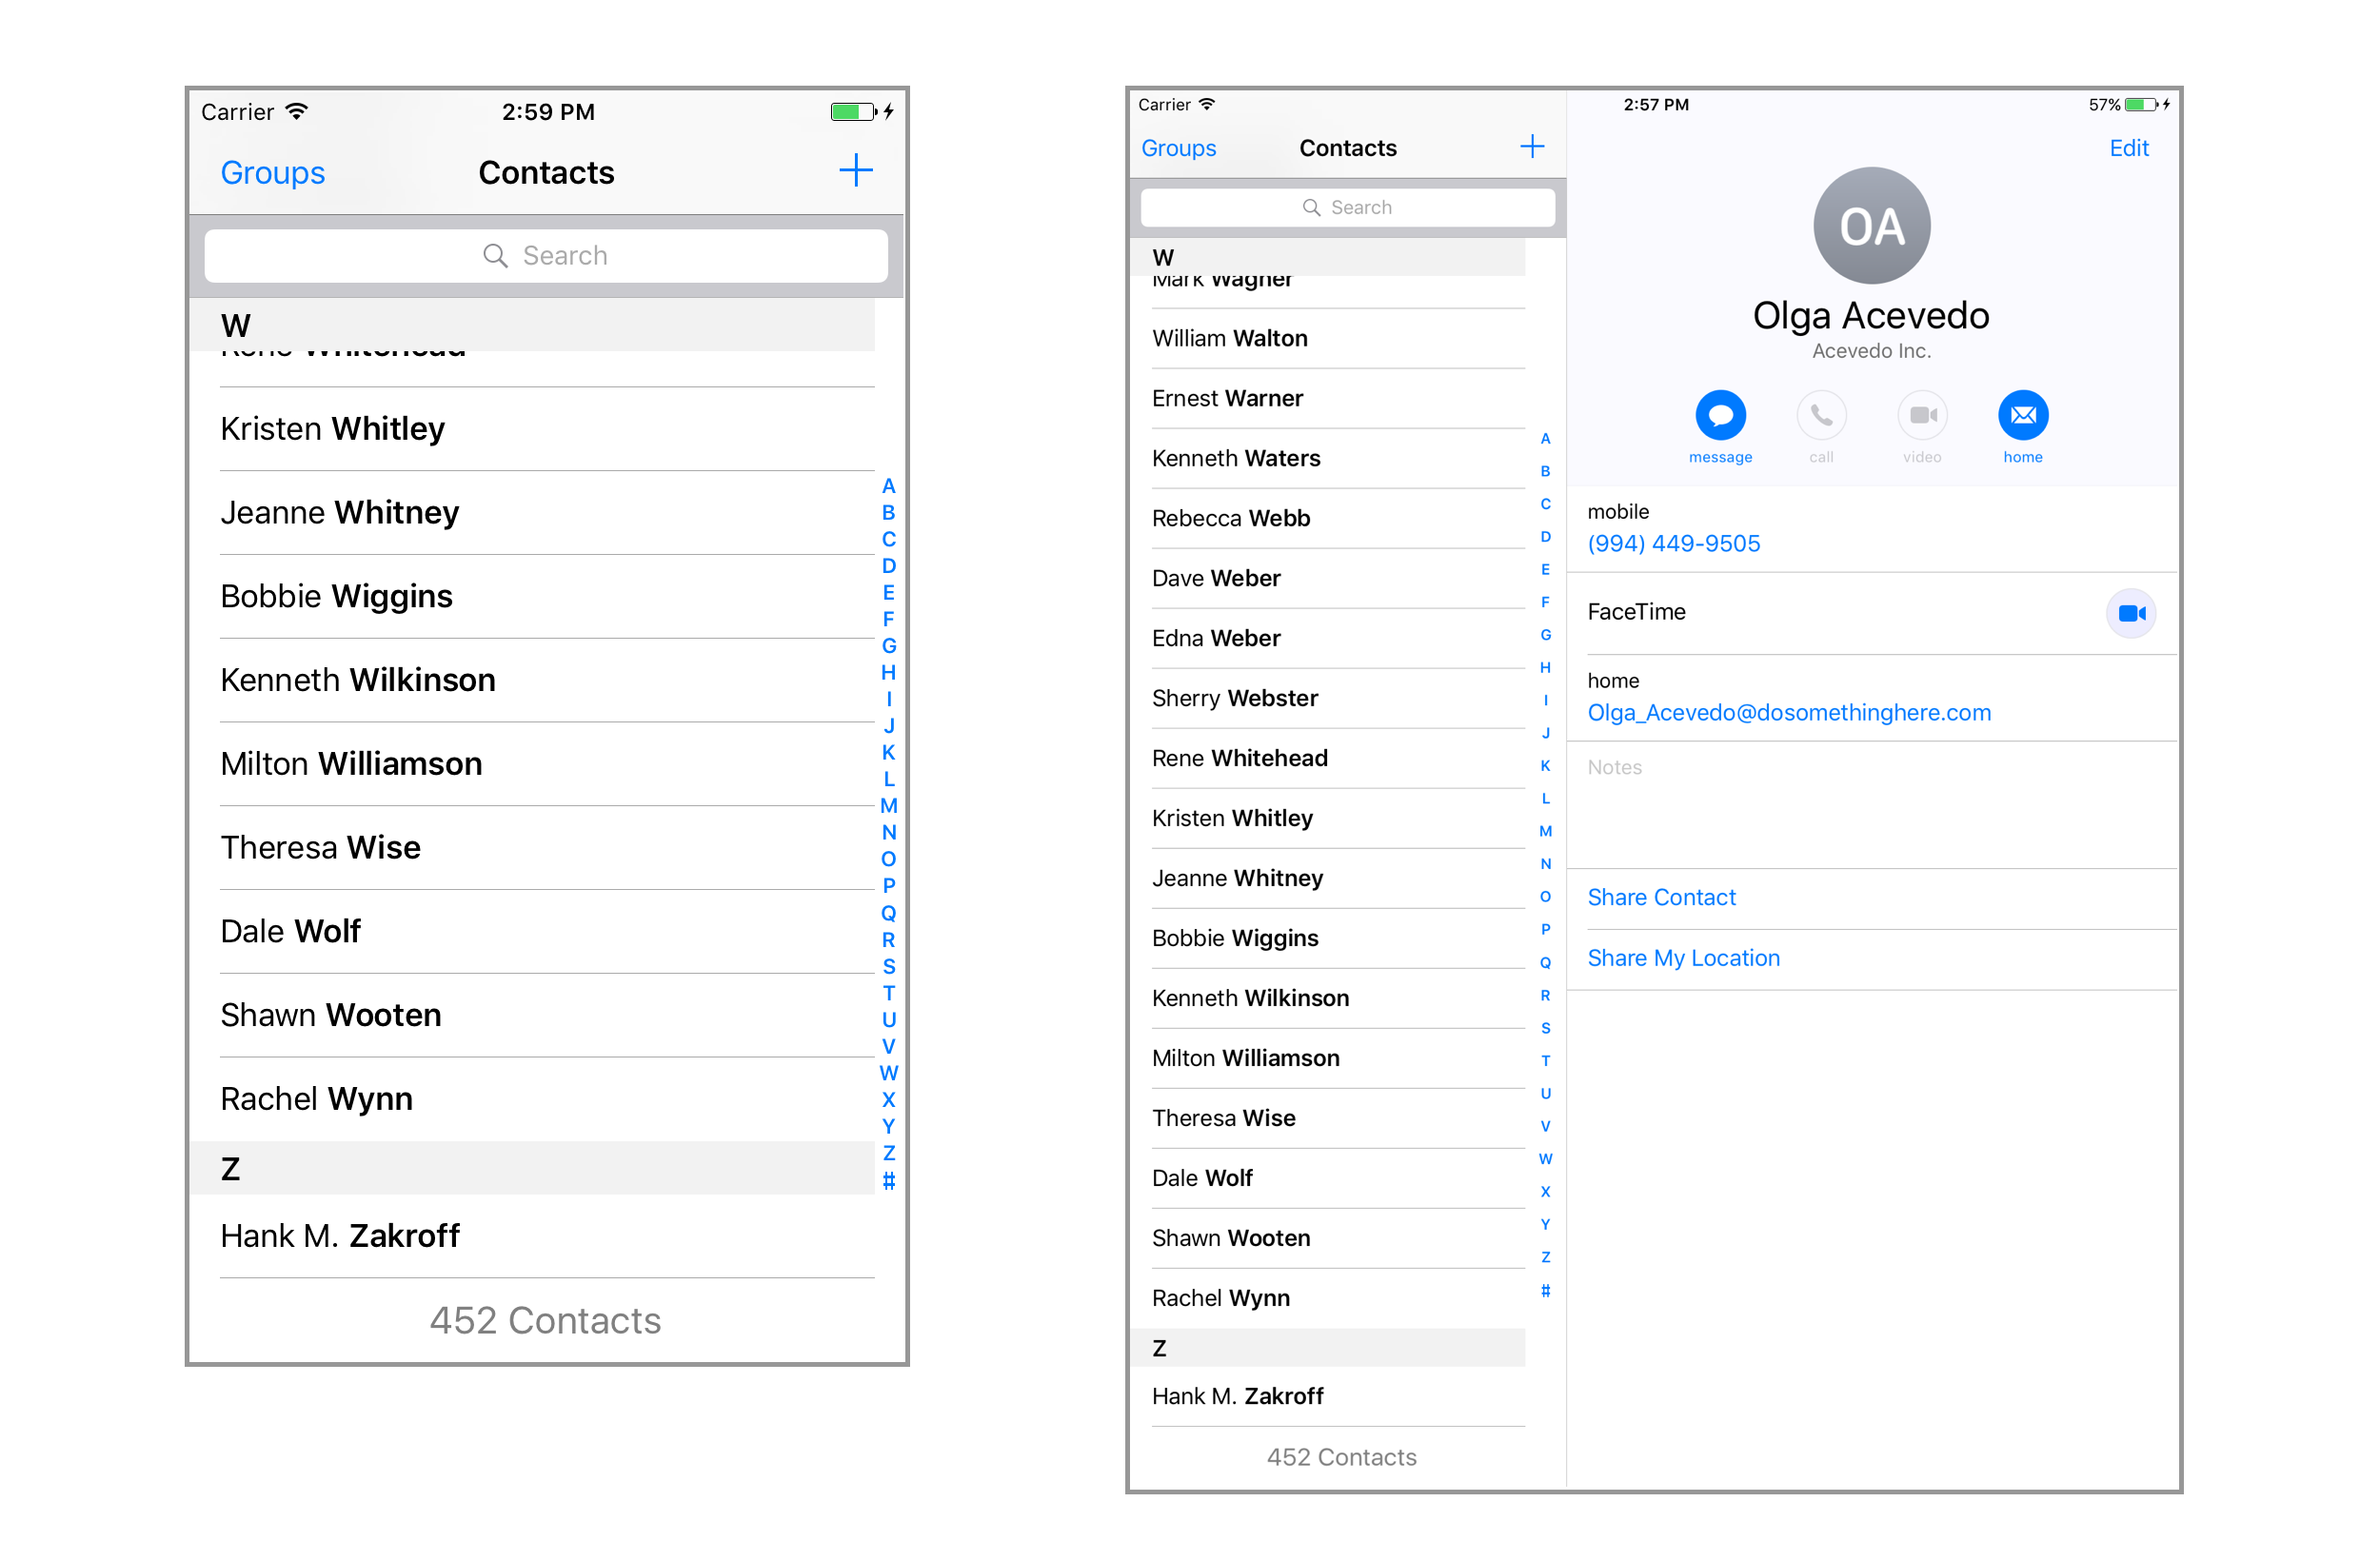Tap the OA contact avatar
The image size is (2380, 1561).
[1872, 226]
